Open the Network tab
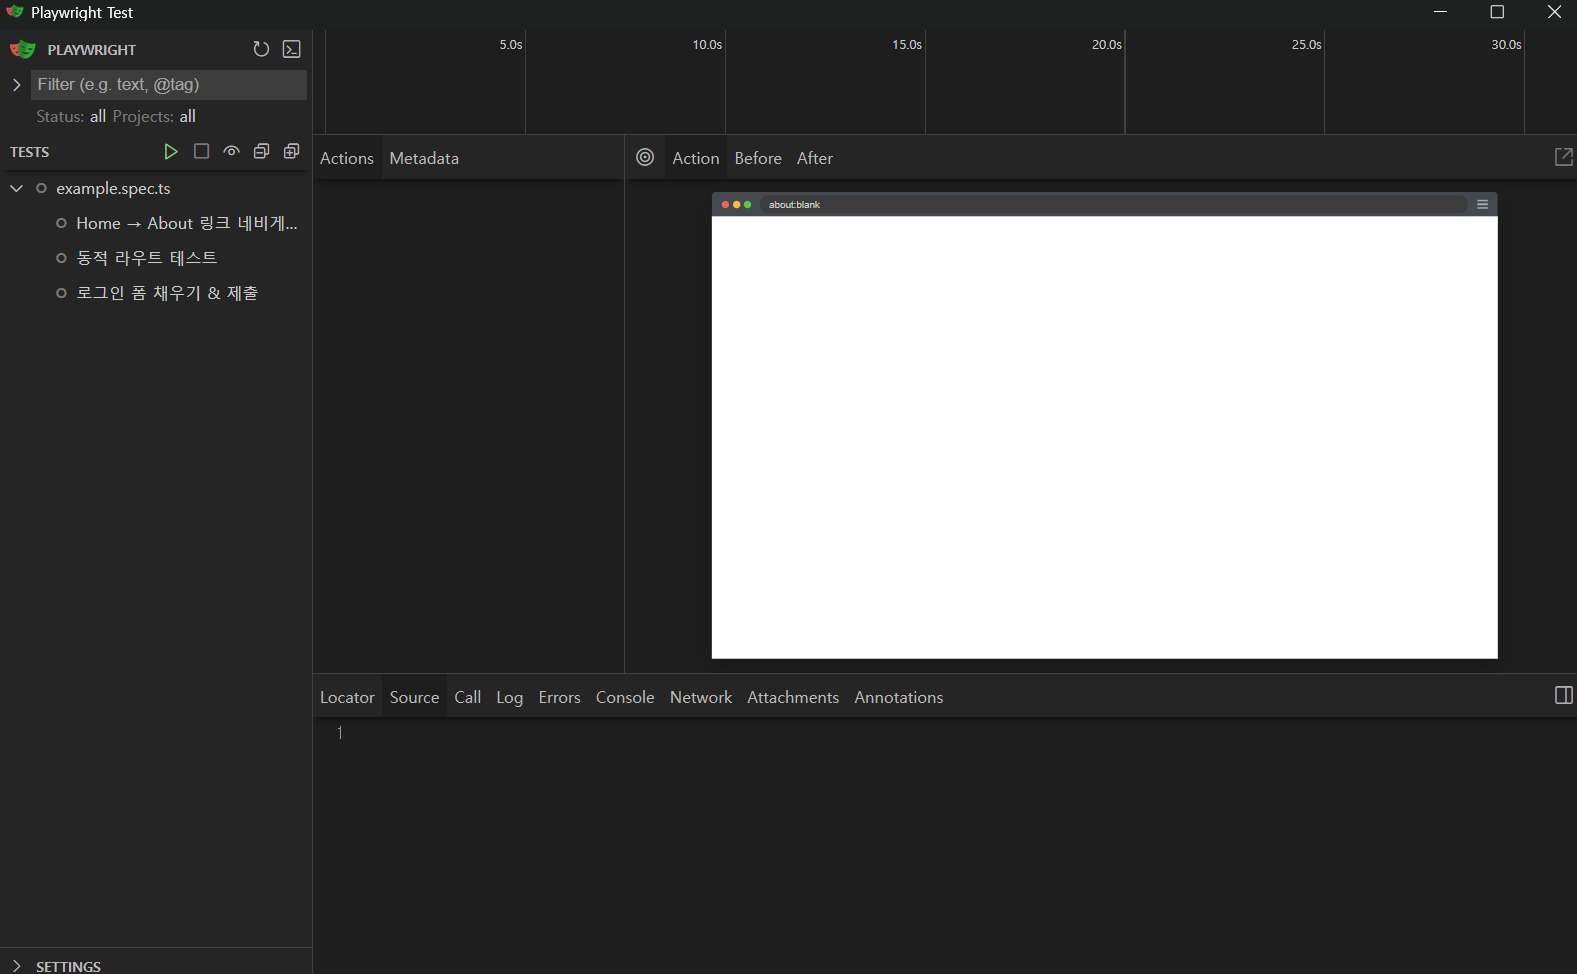The width and height of the screenshot is (1577, 974). click(700, 698)
